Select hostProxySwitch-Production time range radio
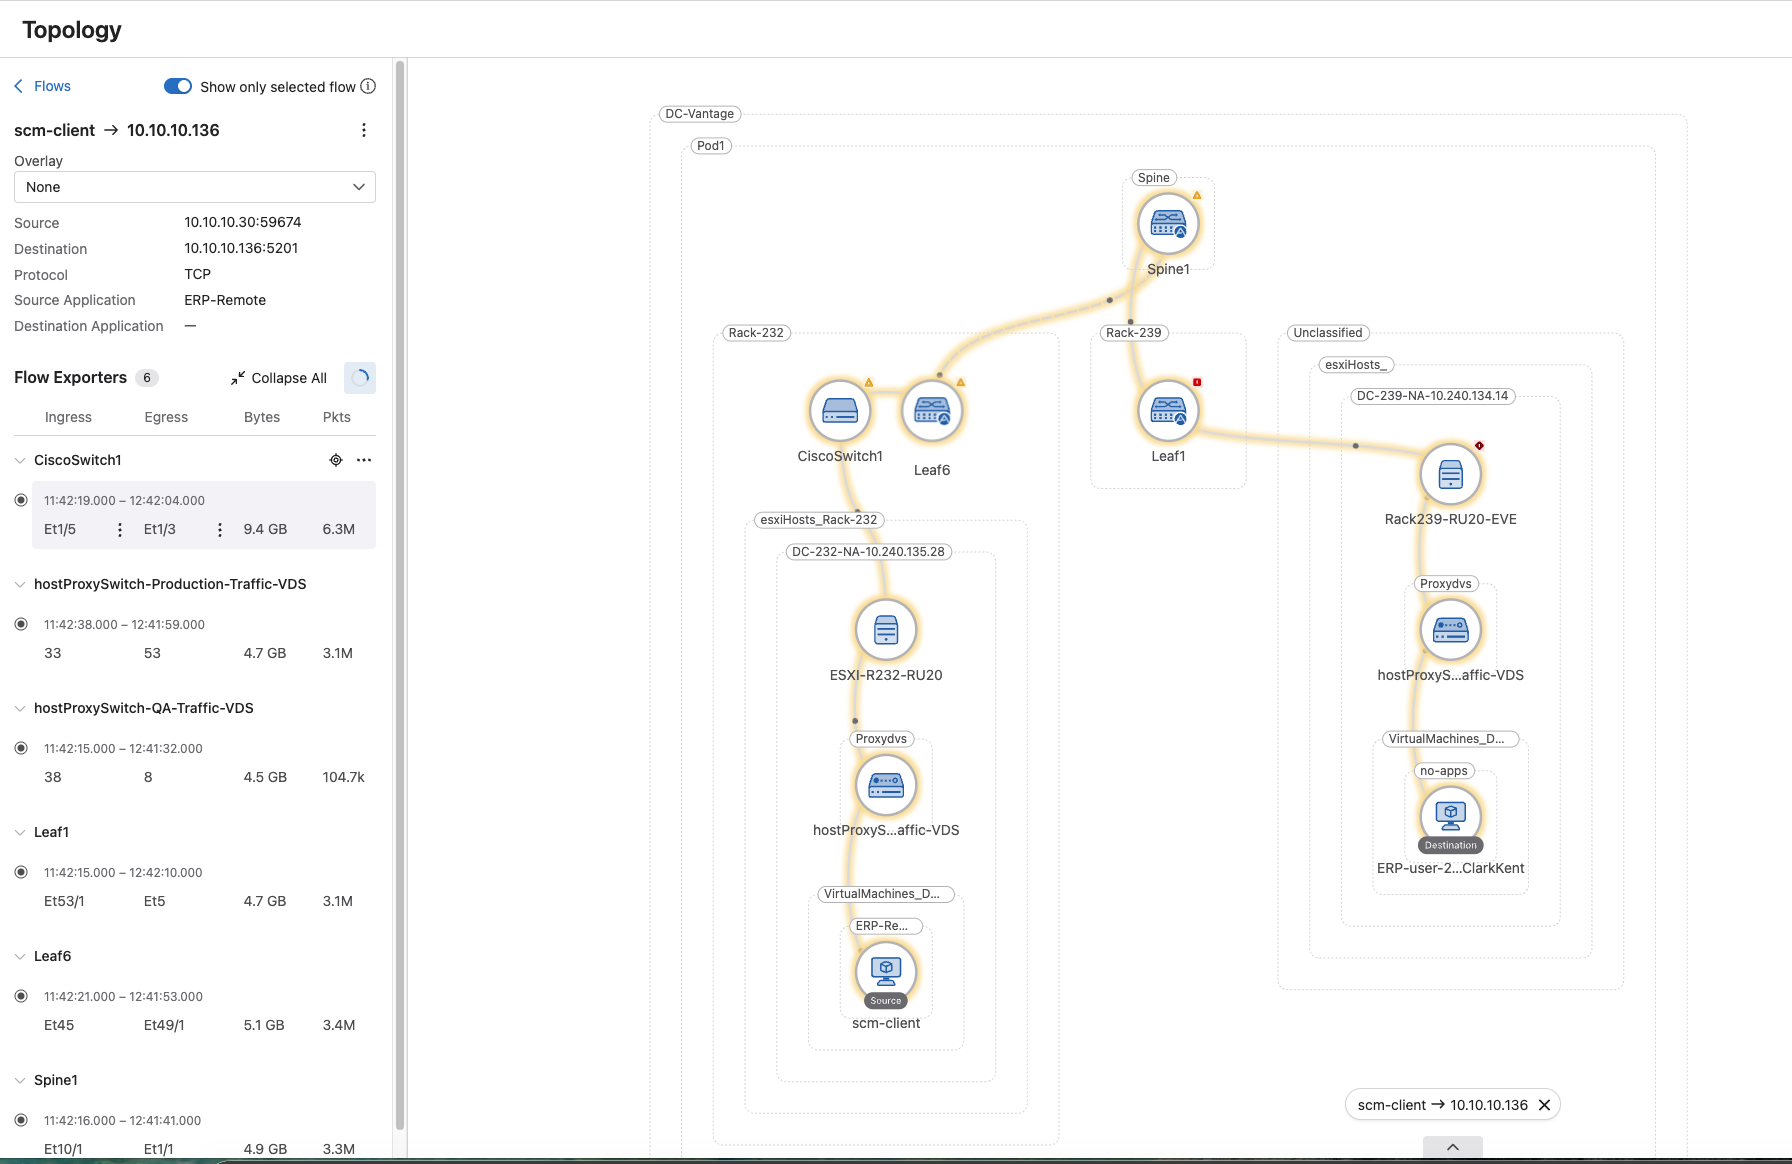 (x=21, y=624)
